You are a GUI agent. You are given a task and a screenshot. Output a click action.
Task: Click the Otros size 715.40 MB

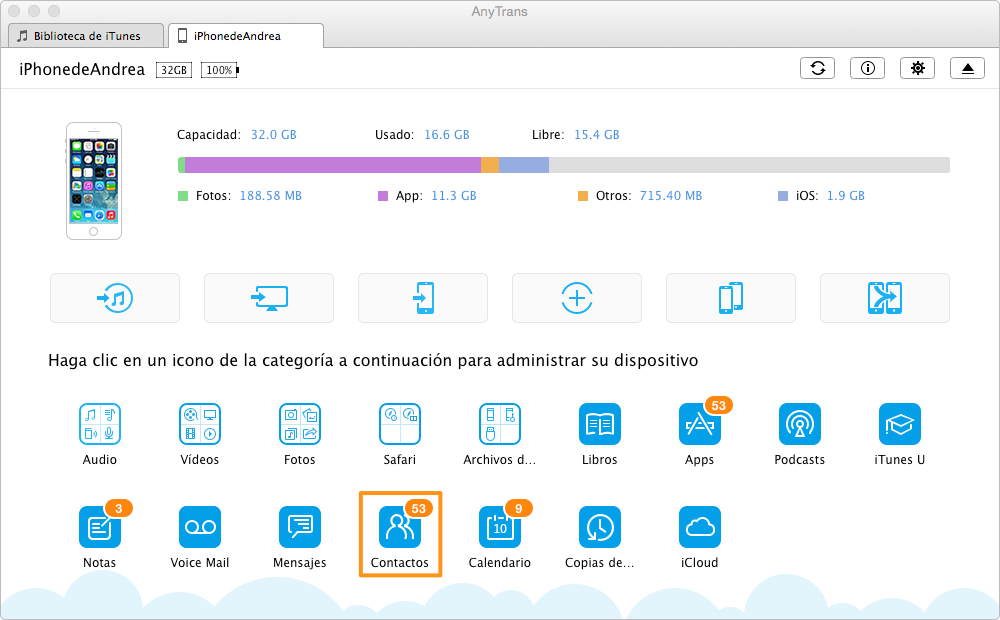tap(671, 196)
